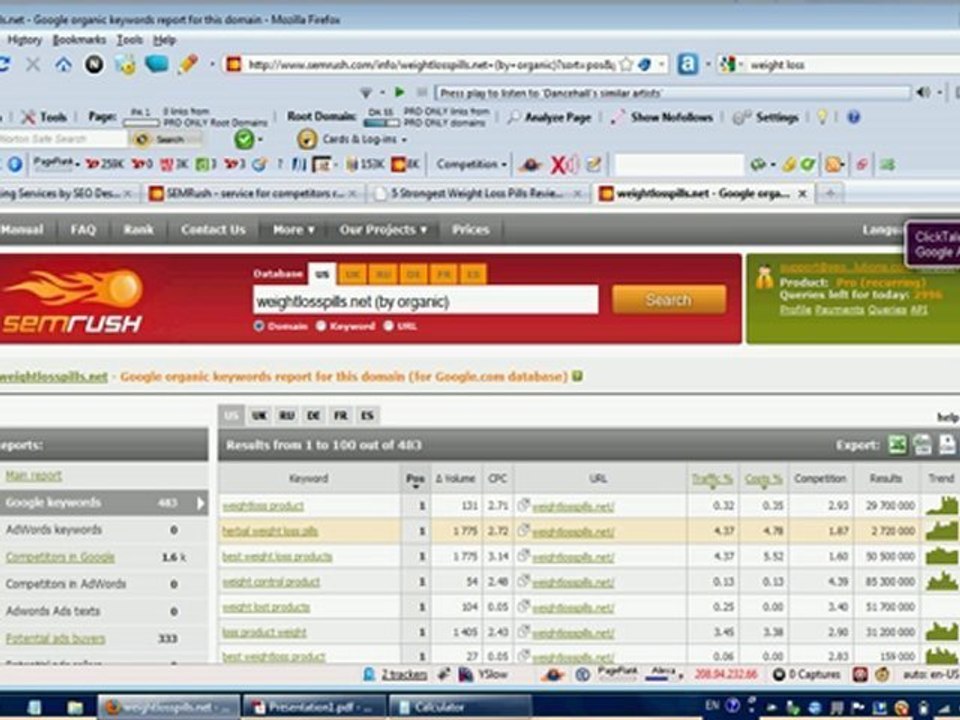This screenshot has width=960, height=720.
Task: Click the blue question mark help icon
Action: click(853, 117)
